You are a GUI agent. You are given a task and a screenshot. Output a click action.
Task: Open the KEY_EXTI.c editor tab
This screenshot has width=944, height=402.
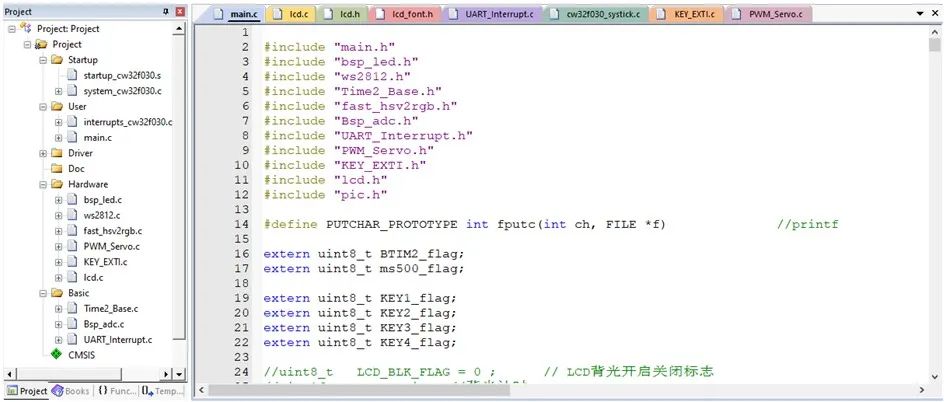click(688, 14)
